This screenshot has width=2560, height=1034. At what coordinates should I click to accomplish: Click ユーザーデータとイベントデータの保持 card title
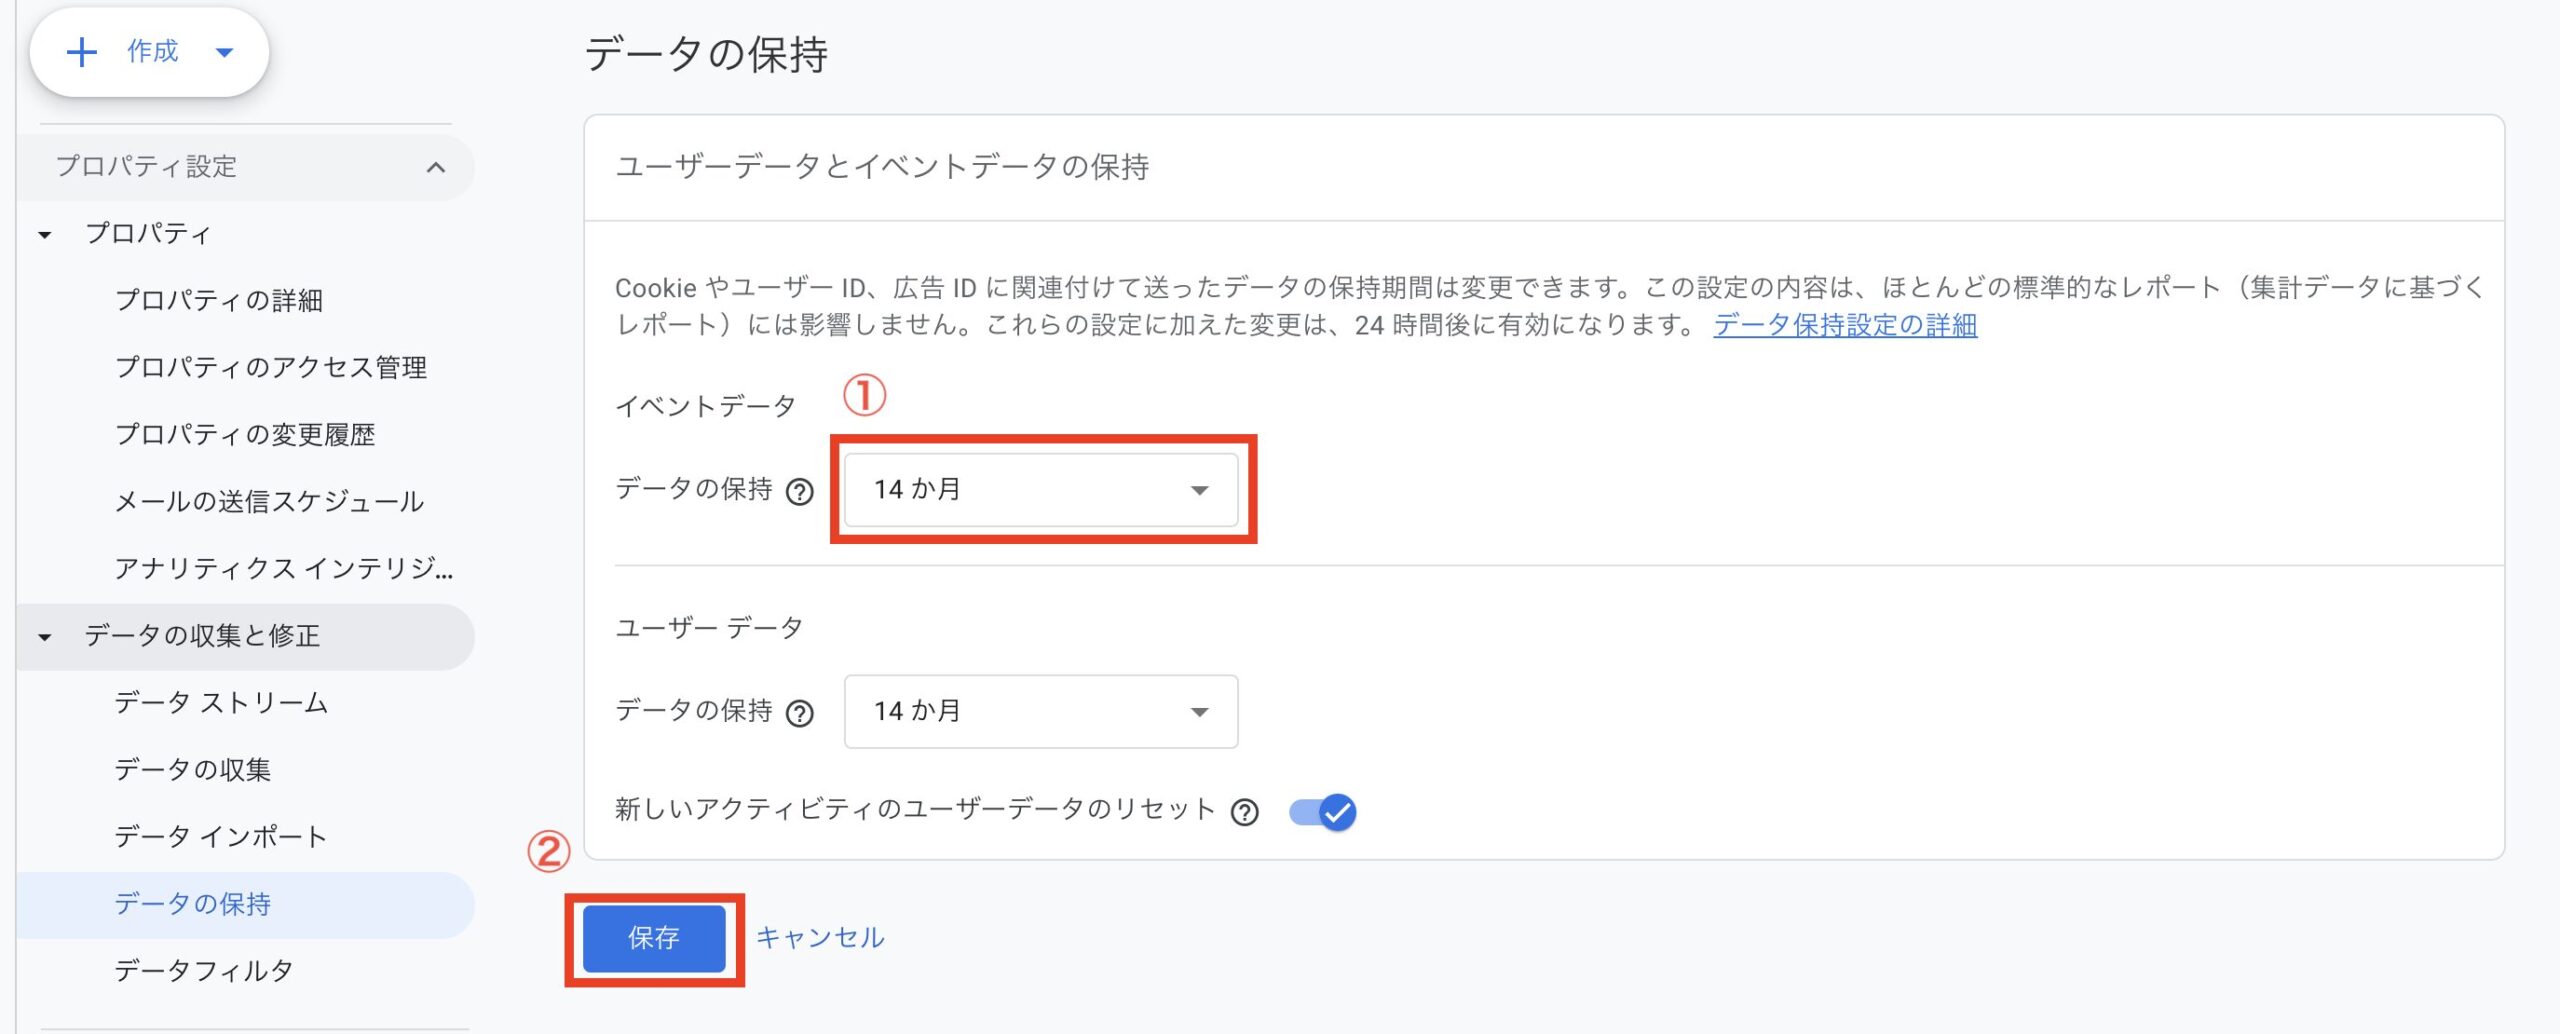882,167
